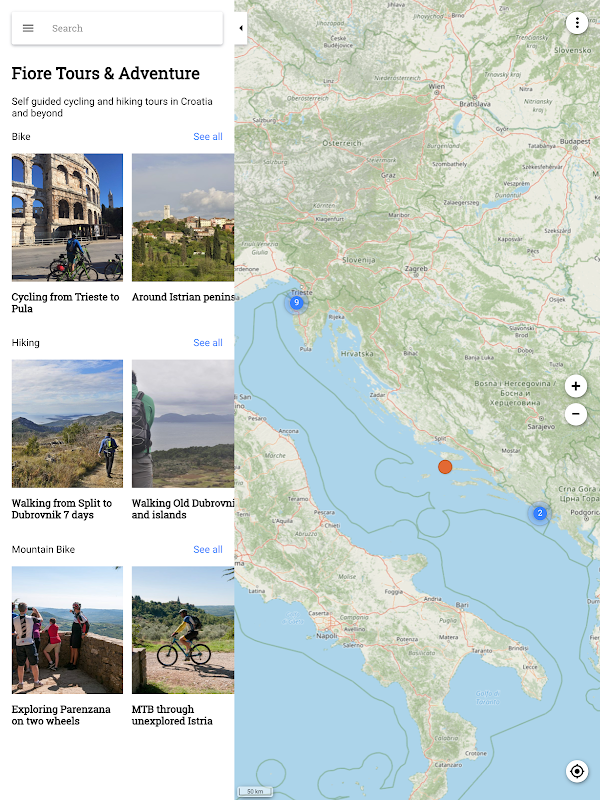Collapse the side panel with arrow
This screenshot has width=600, height=800.
tap(241, 28)
